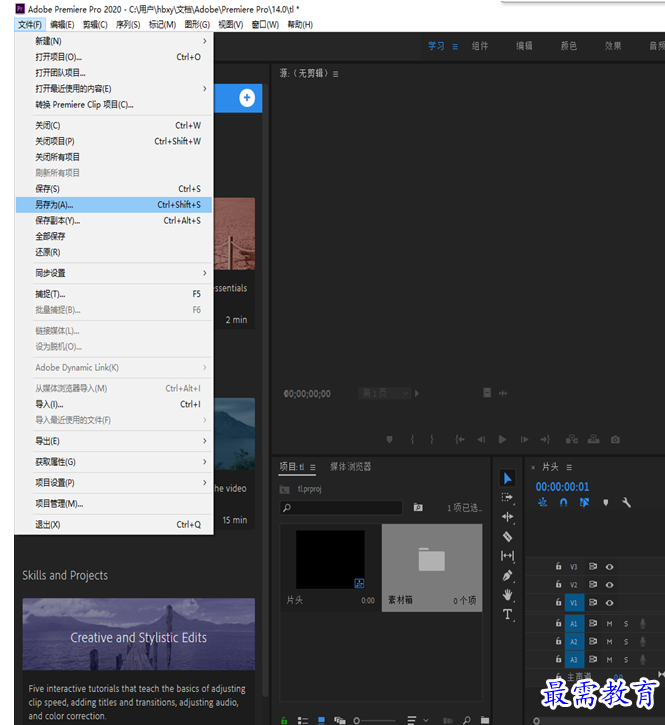
Task: Switch to the 效果 workspace tab
Action: pos(613,46)
